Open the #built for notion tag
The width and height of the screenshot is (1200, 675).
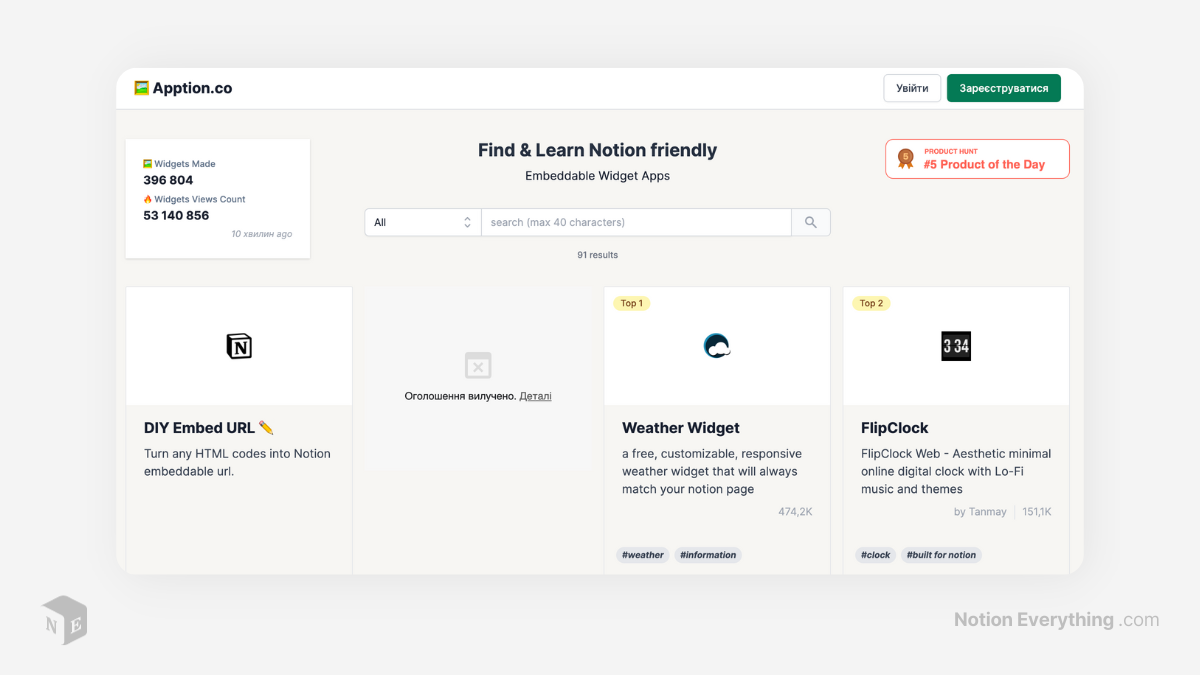pos(941,554)
